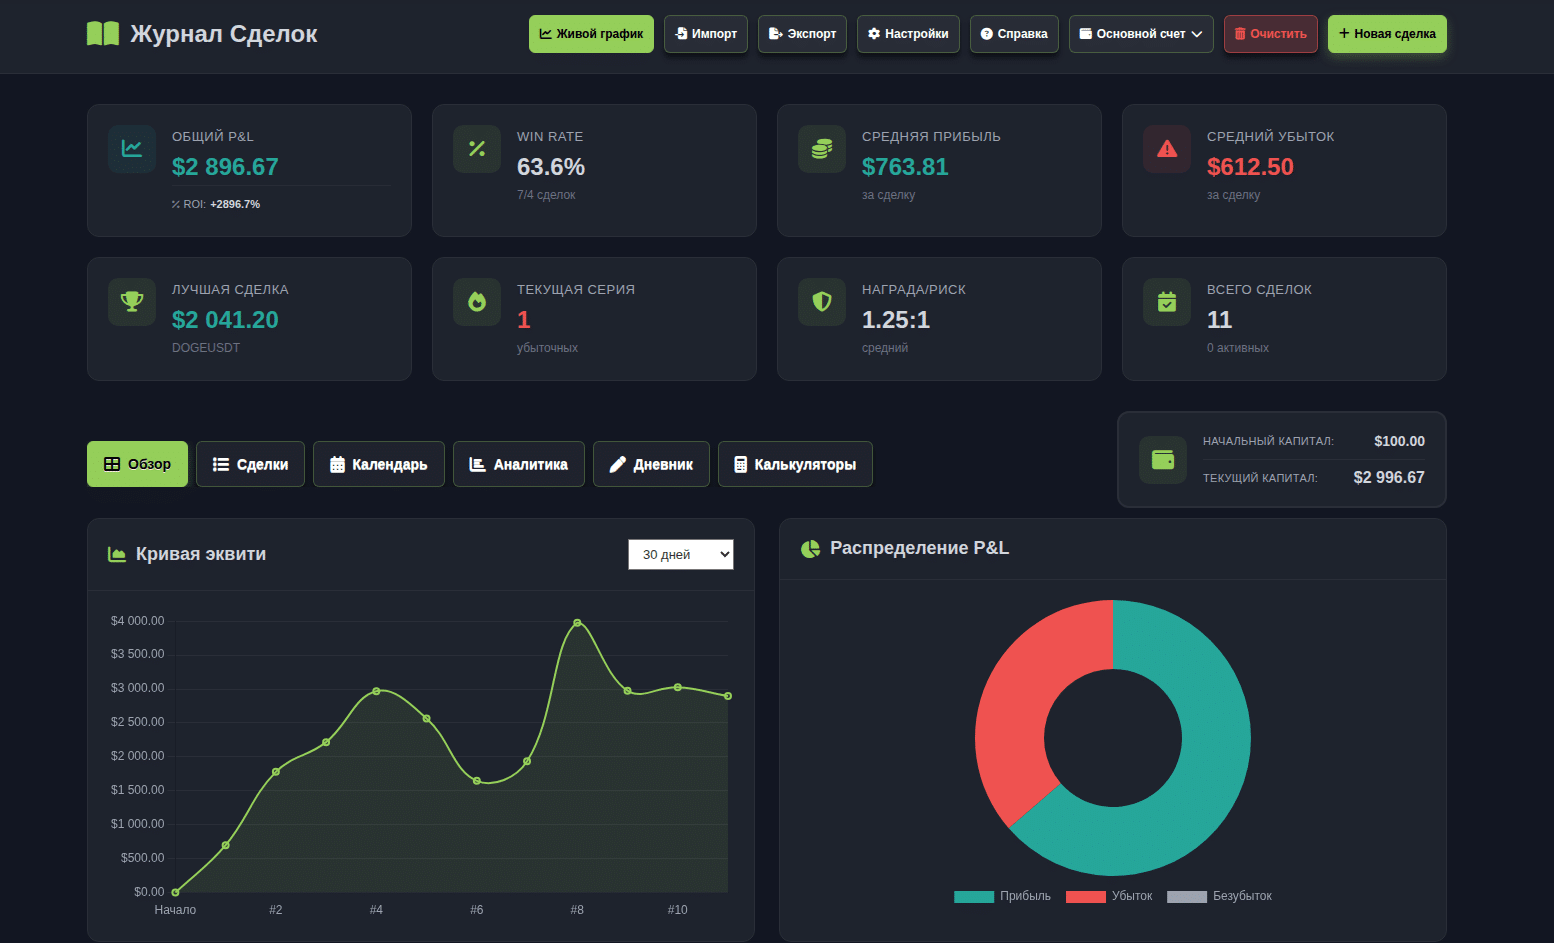Click the coins icon on Средняя прибыль card
Screen dimensions: 1554x943
pyautogui.click(x=822, y=149)
